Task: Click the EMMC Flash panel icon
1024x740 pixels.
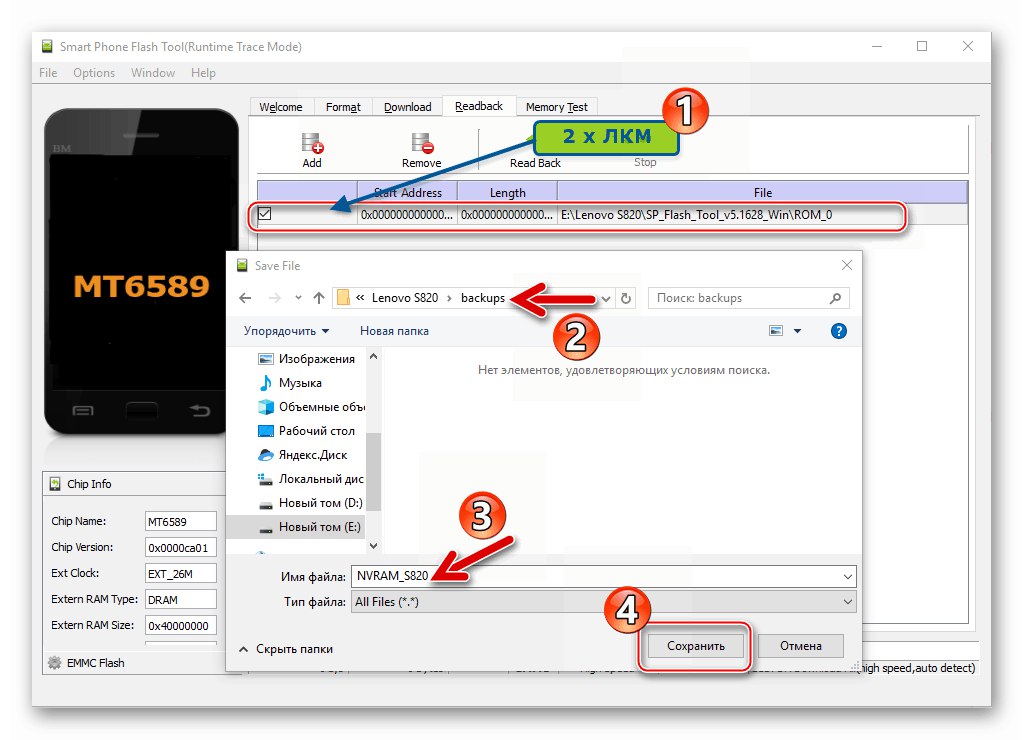Action: click(54, 662)
